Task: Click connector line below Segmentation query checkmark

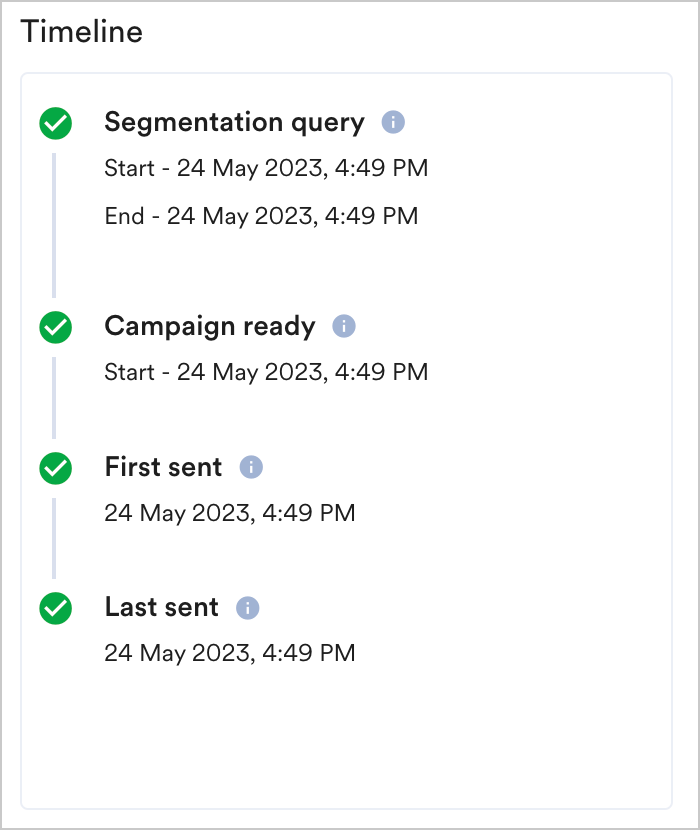Action: [54, 225]
